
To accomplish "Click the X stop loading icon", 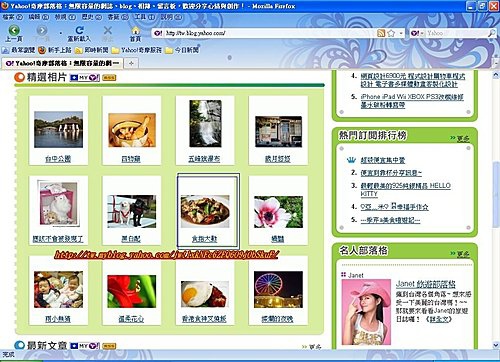I will 107,30.
